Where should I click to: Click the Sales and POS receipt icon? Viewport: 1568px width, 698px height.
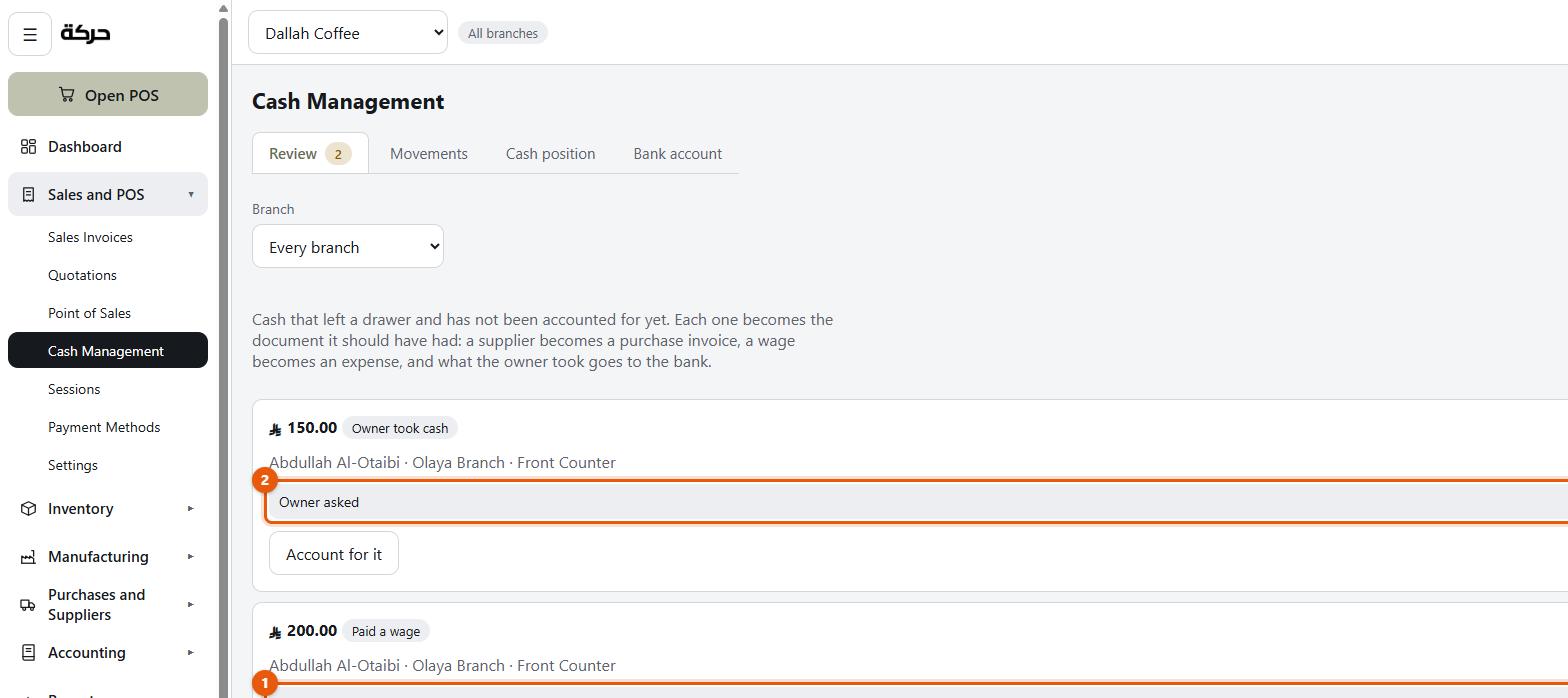pyautogui.click(x=28, y=195)
